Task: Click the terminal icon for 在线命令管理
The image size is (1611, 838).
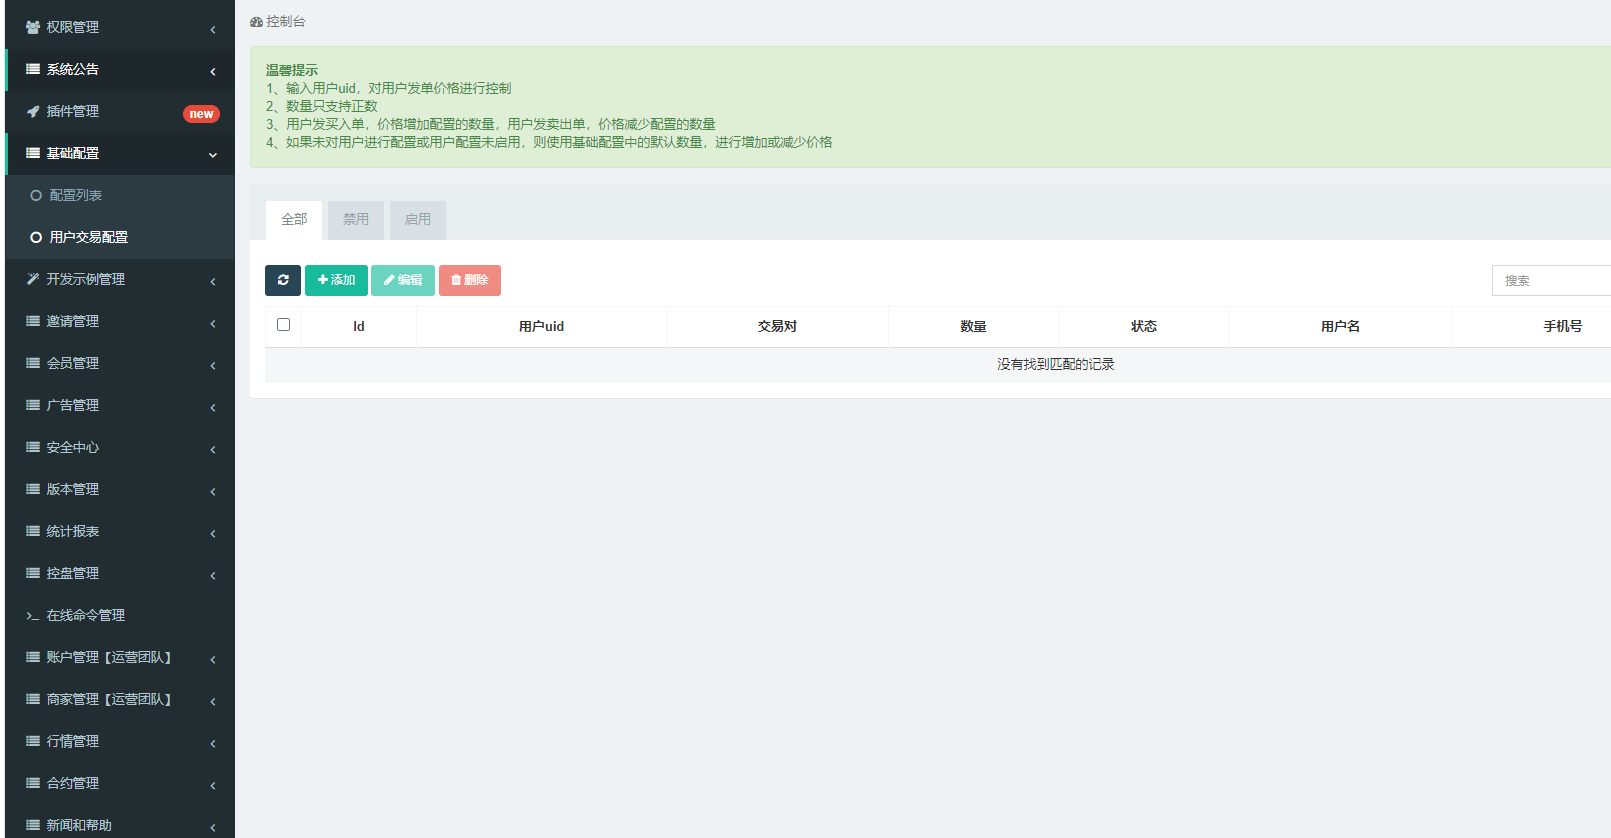Action: pyautogui.click(x=33, y=616)
